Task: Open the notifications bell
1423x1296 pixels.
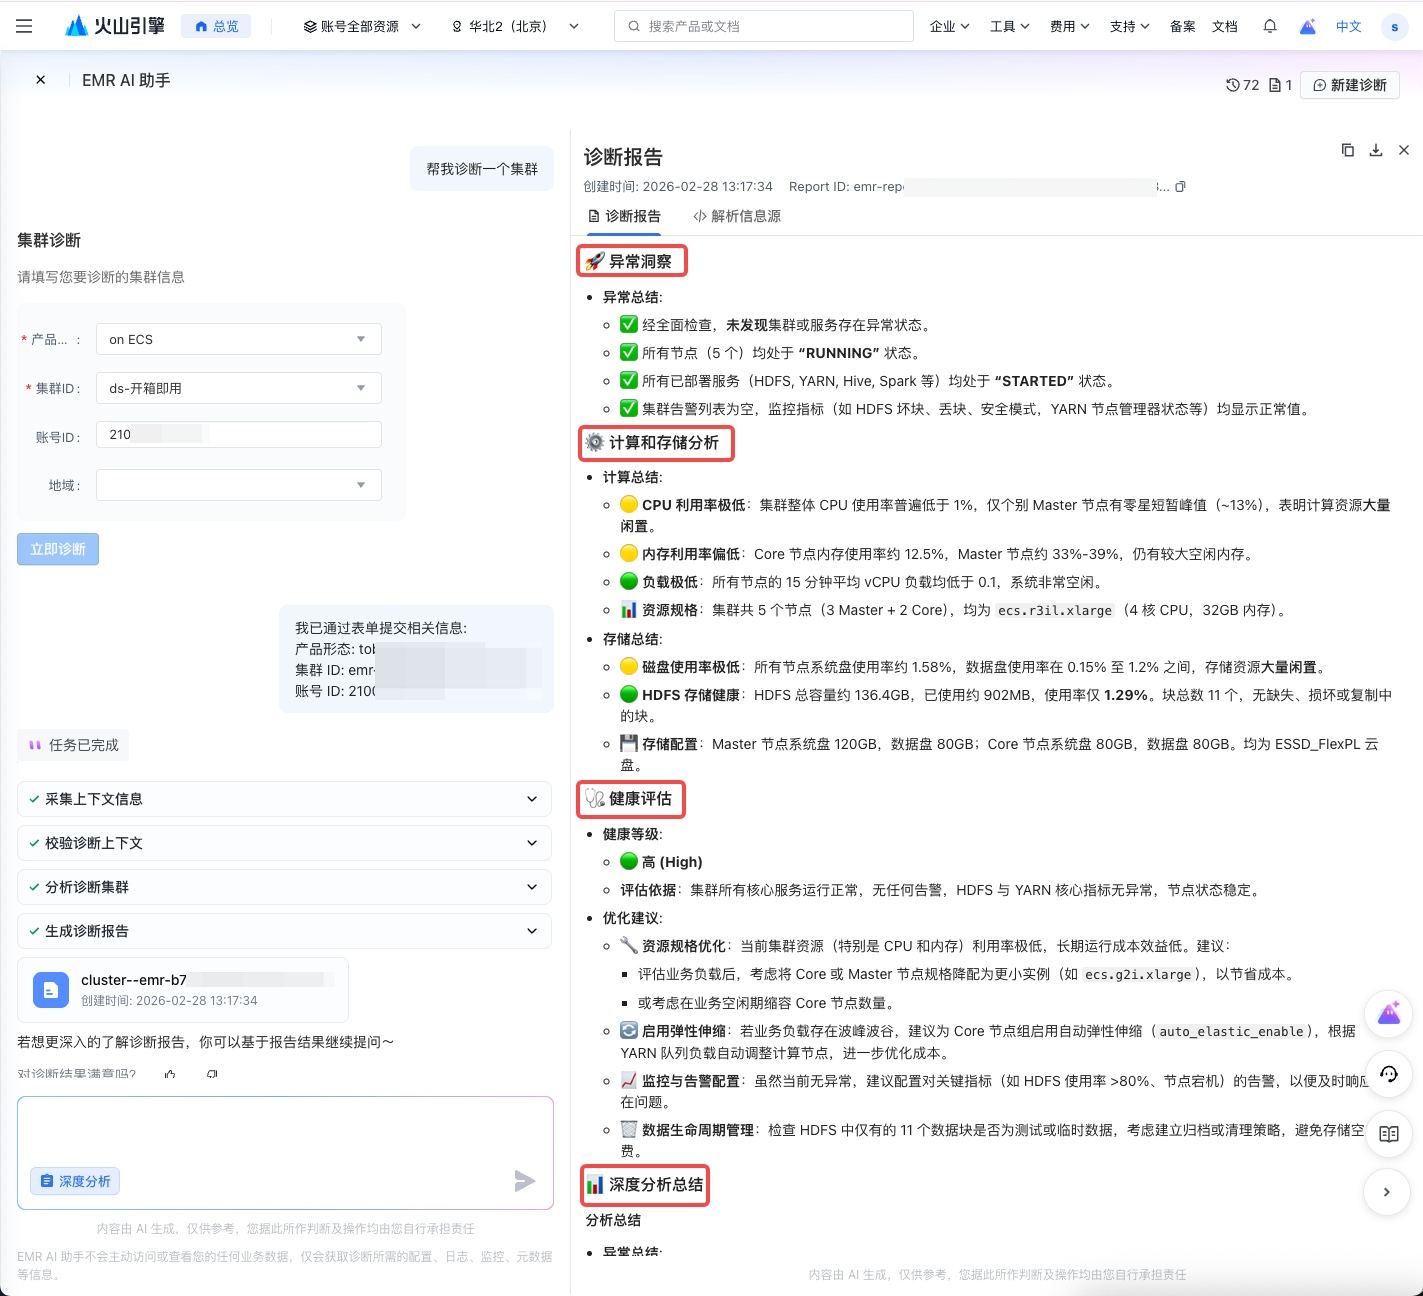Action: coord(1270,26)
